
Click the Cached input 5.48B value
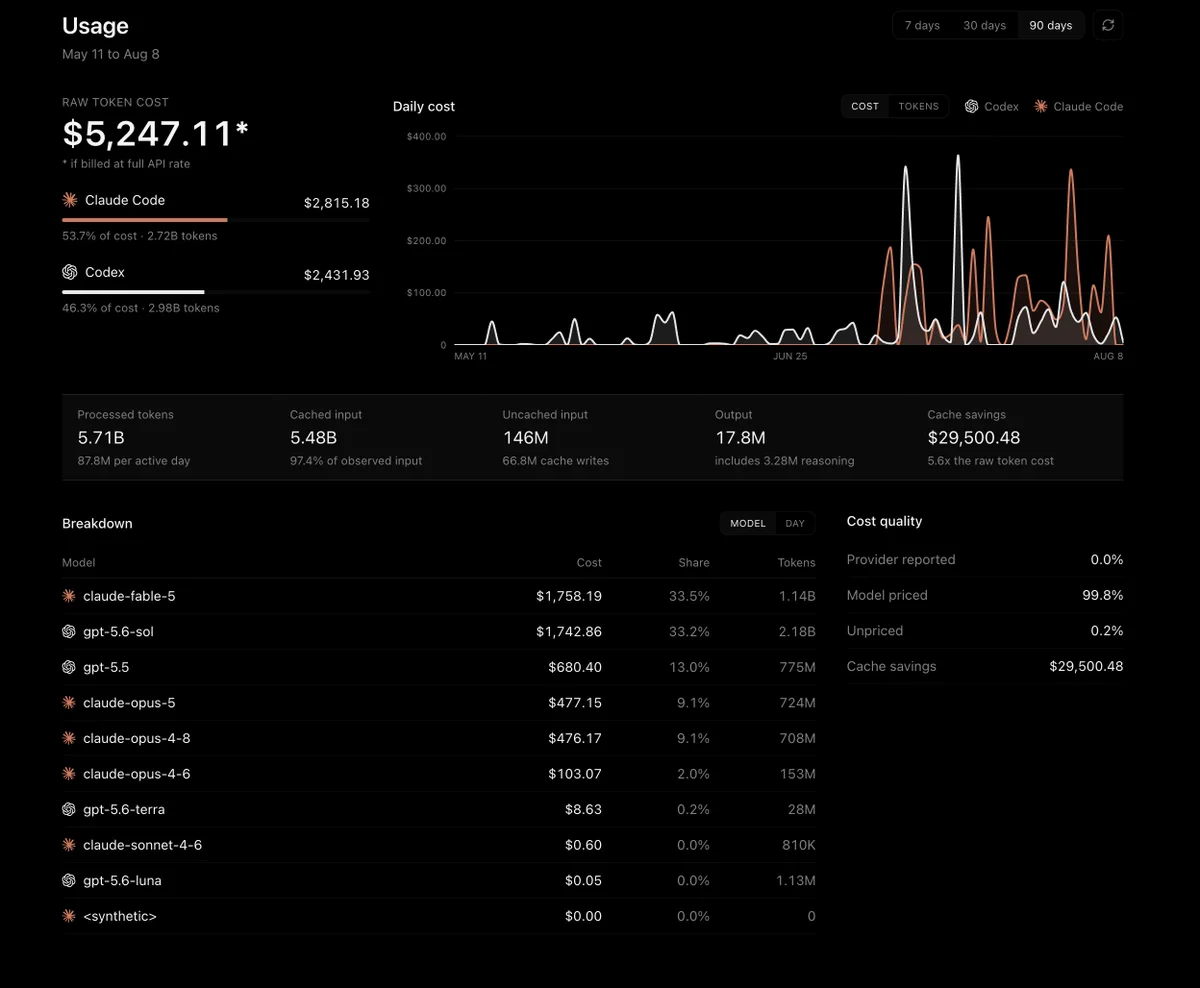pos(313,438)
